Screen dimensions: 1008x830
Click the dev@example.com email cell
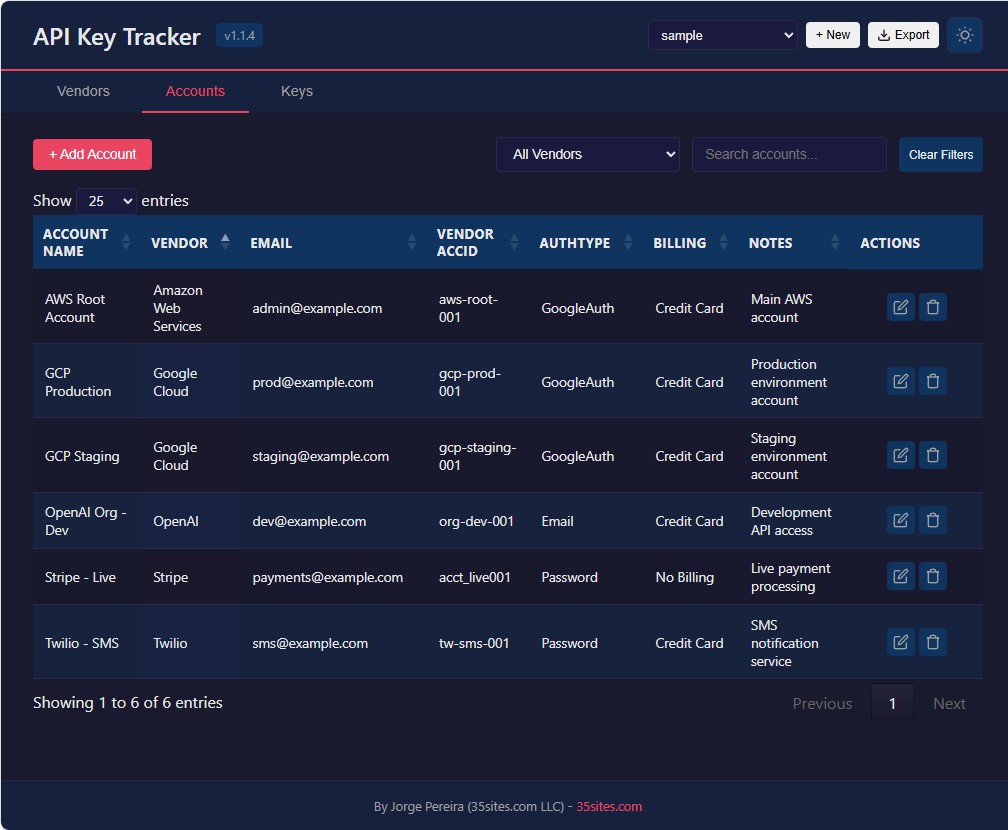pos(309,521)
